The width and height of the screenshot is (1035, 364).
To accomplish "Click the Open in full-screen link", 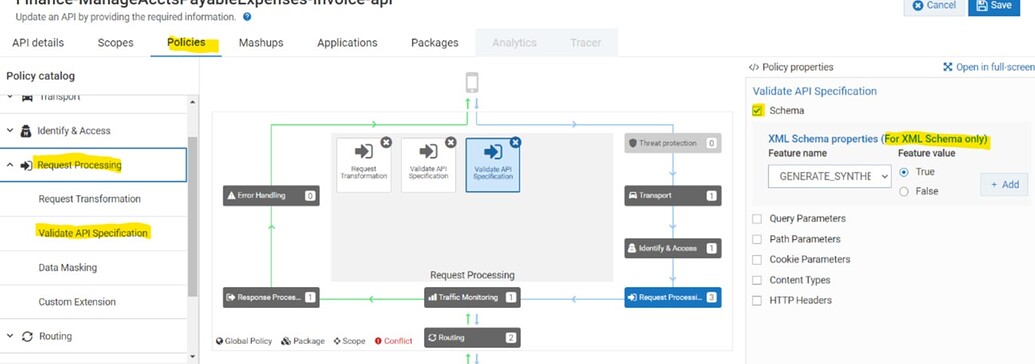I will (988, 67).
